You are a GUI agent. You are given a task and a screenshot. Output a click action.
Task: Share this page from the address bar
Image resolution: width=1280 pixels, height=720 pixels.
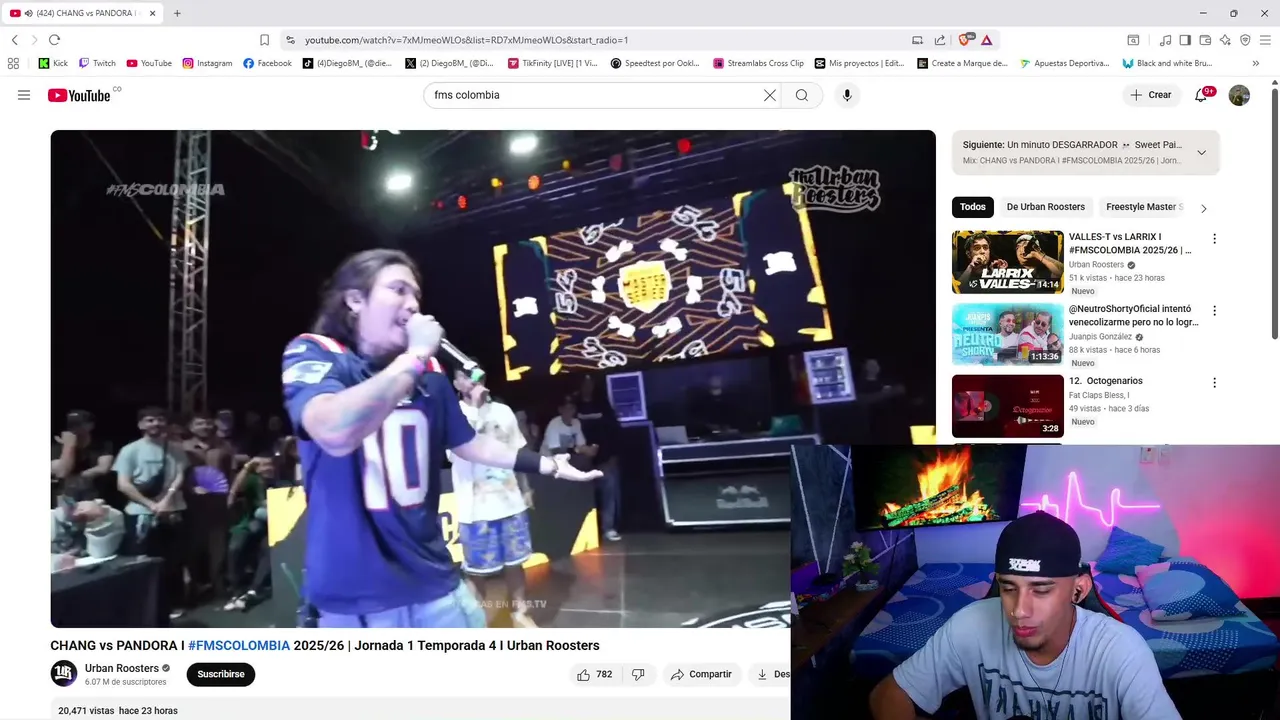[940, 40]
